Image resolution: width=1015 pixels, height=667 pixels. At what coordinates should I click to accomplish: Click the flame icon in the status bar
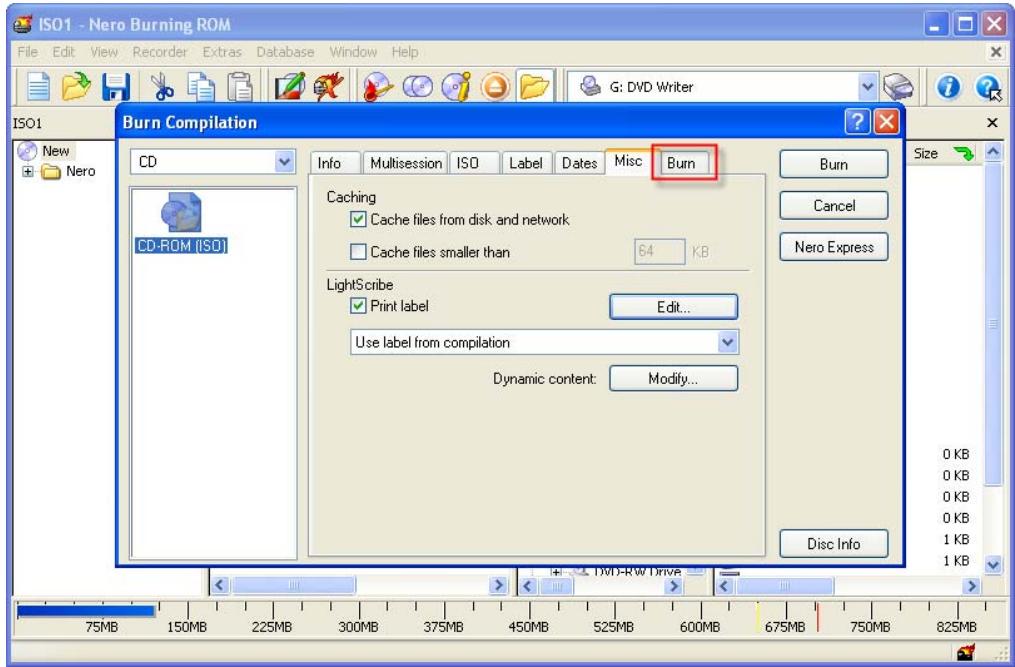click(965, 652)
